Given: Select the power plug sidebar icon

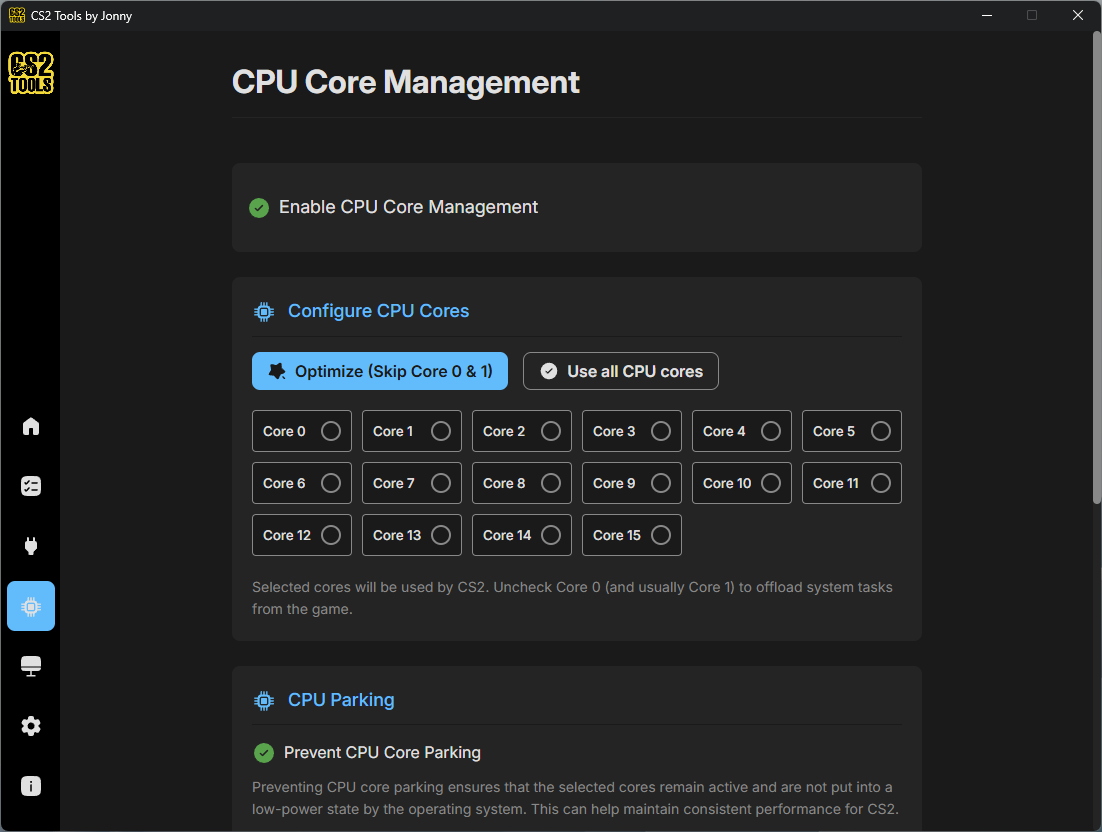Looking at the screenshot, I should (x=30, y=546).
